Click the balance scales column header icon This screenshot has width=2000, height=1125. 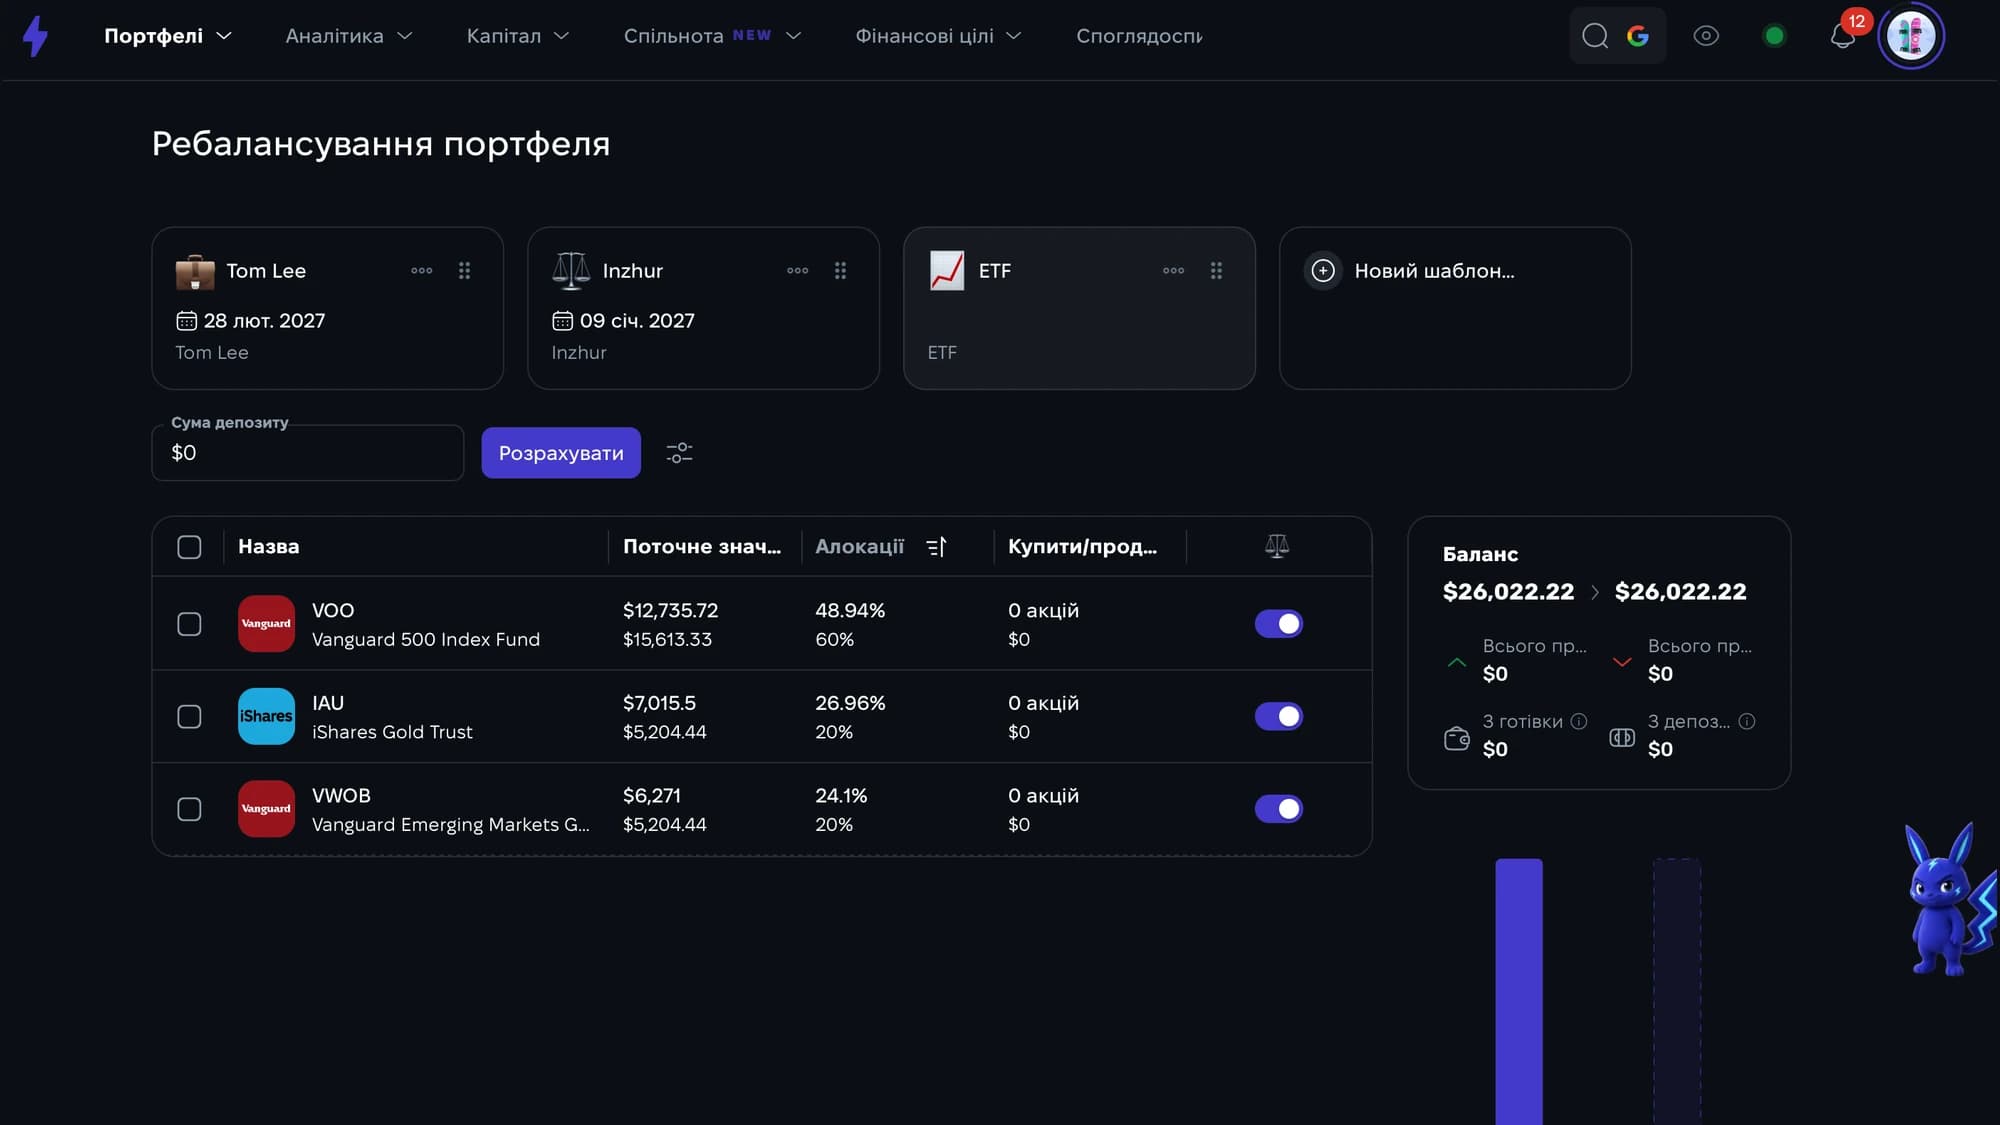click(1277, 546)
